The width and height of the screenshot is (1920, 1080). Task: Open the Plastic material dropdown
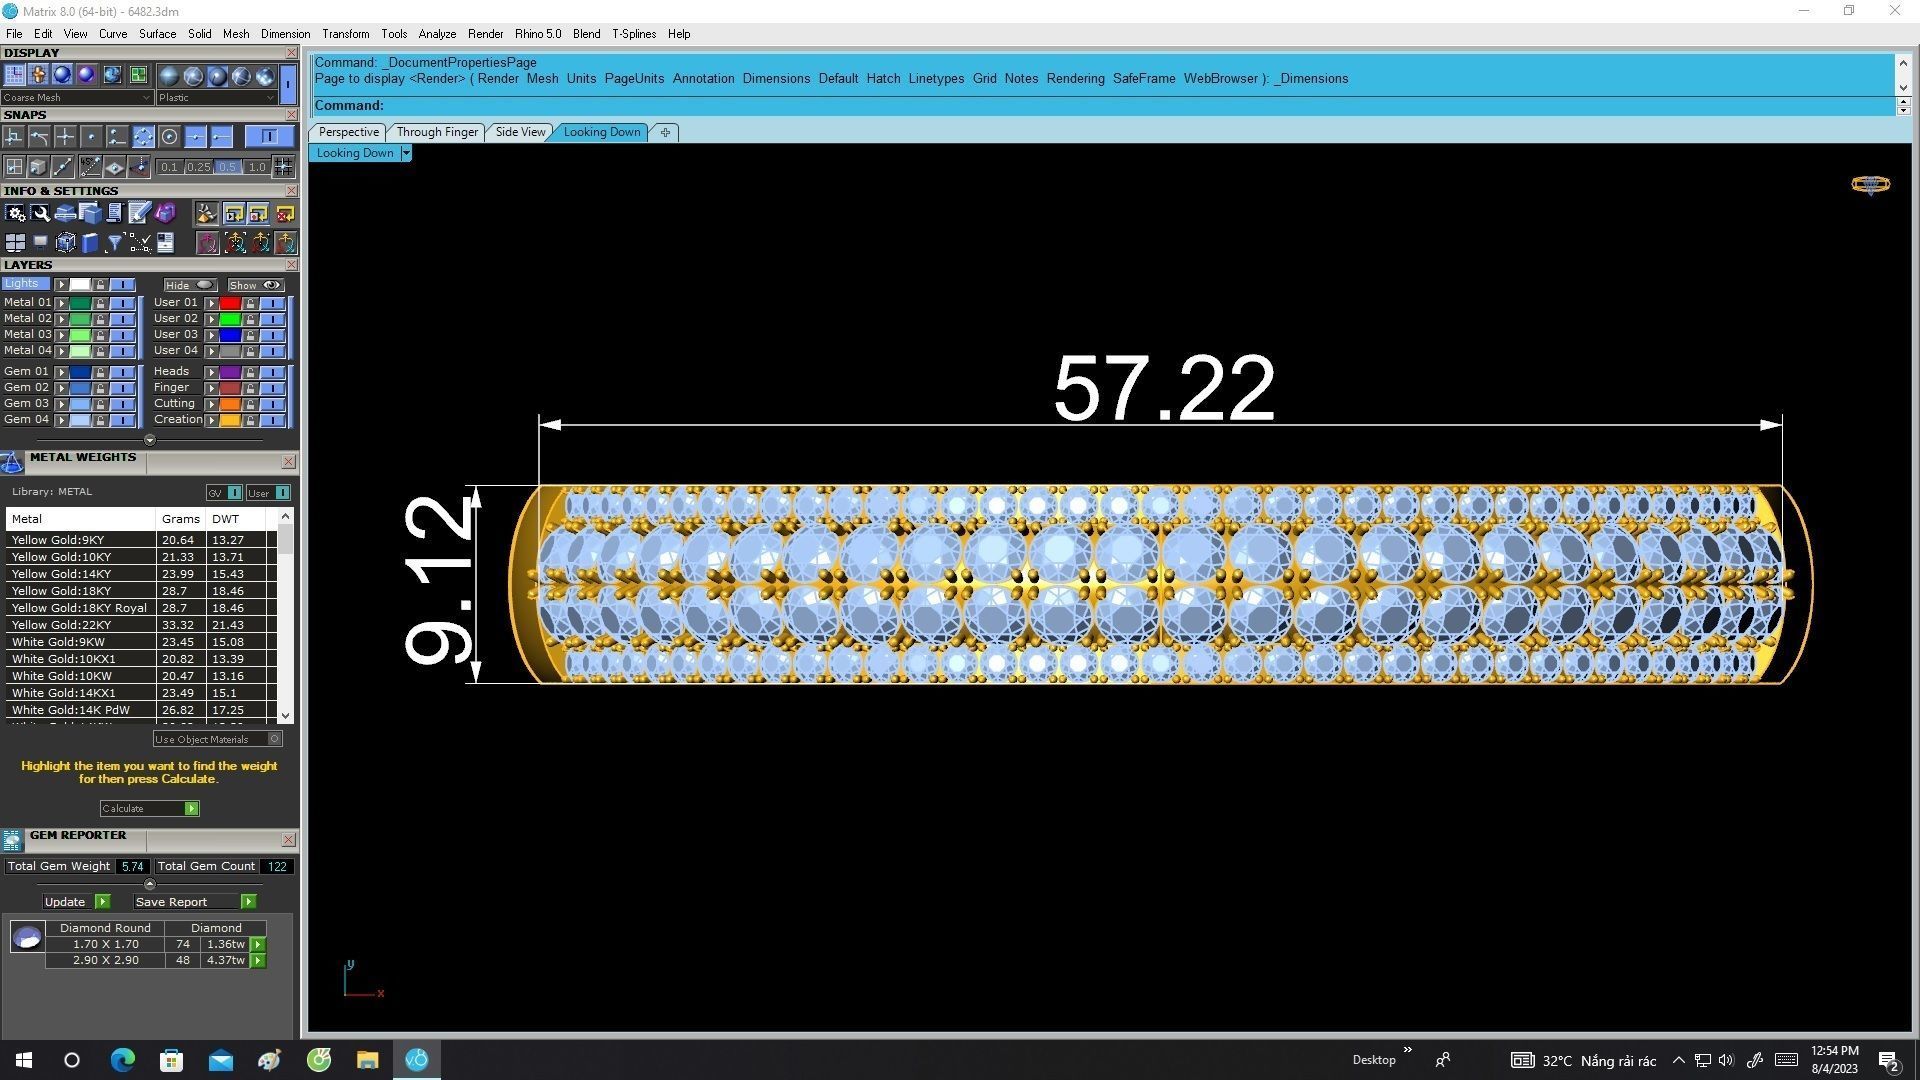point(217,98)
